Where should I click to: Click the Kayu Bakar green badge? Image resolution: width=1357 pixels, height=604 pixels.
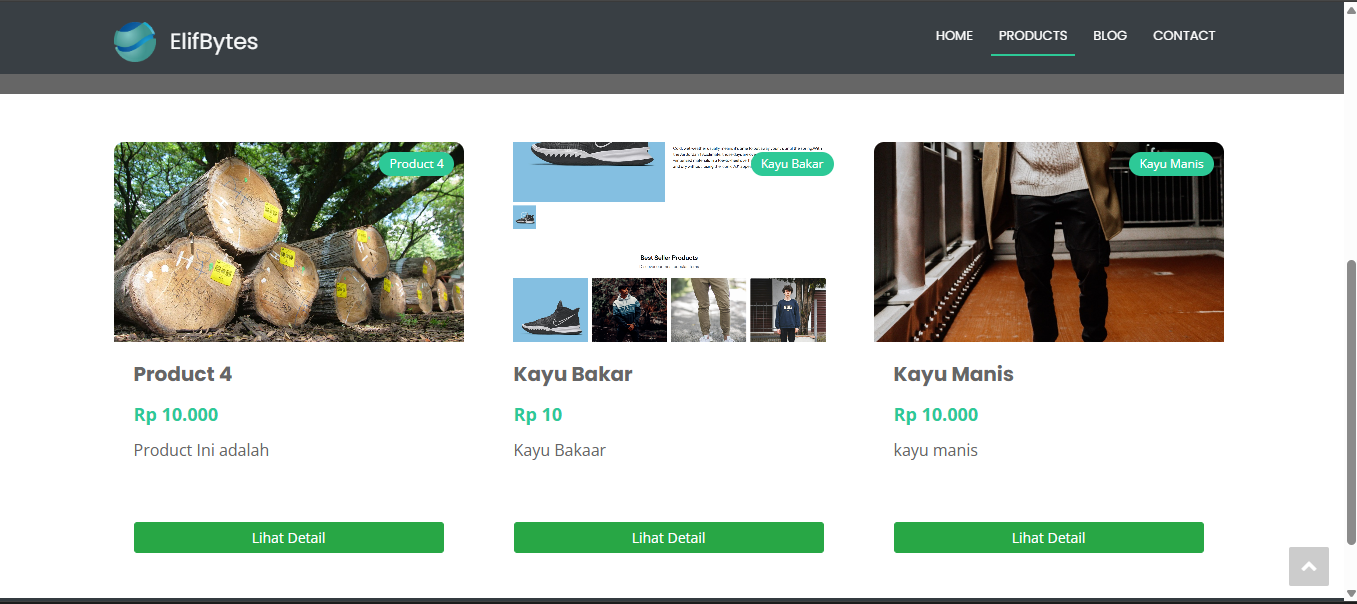point(791,164)
